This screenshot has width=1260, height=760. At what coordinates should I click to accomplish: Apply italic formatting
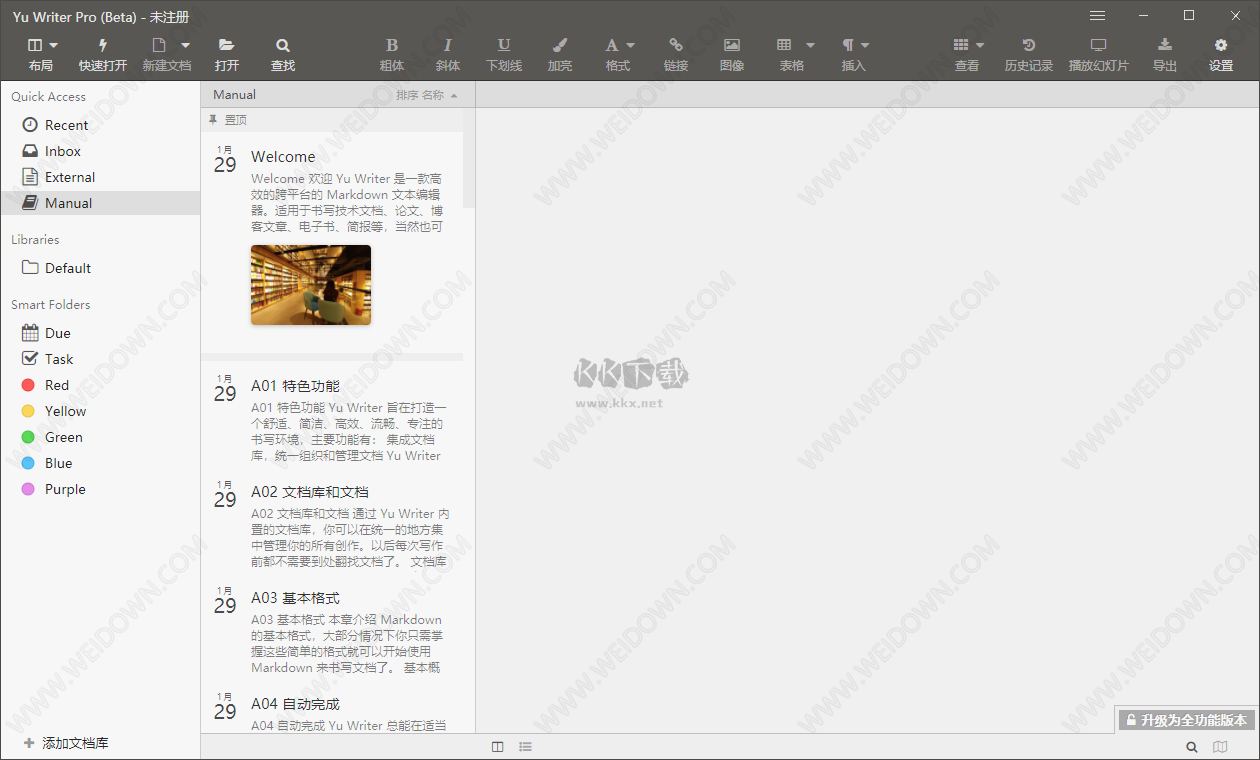click(x=447, y=53)
